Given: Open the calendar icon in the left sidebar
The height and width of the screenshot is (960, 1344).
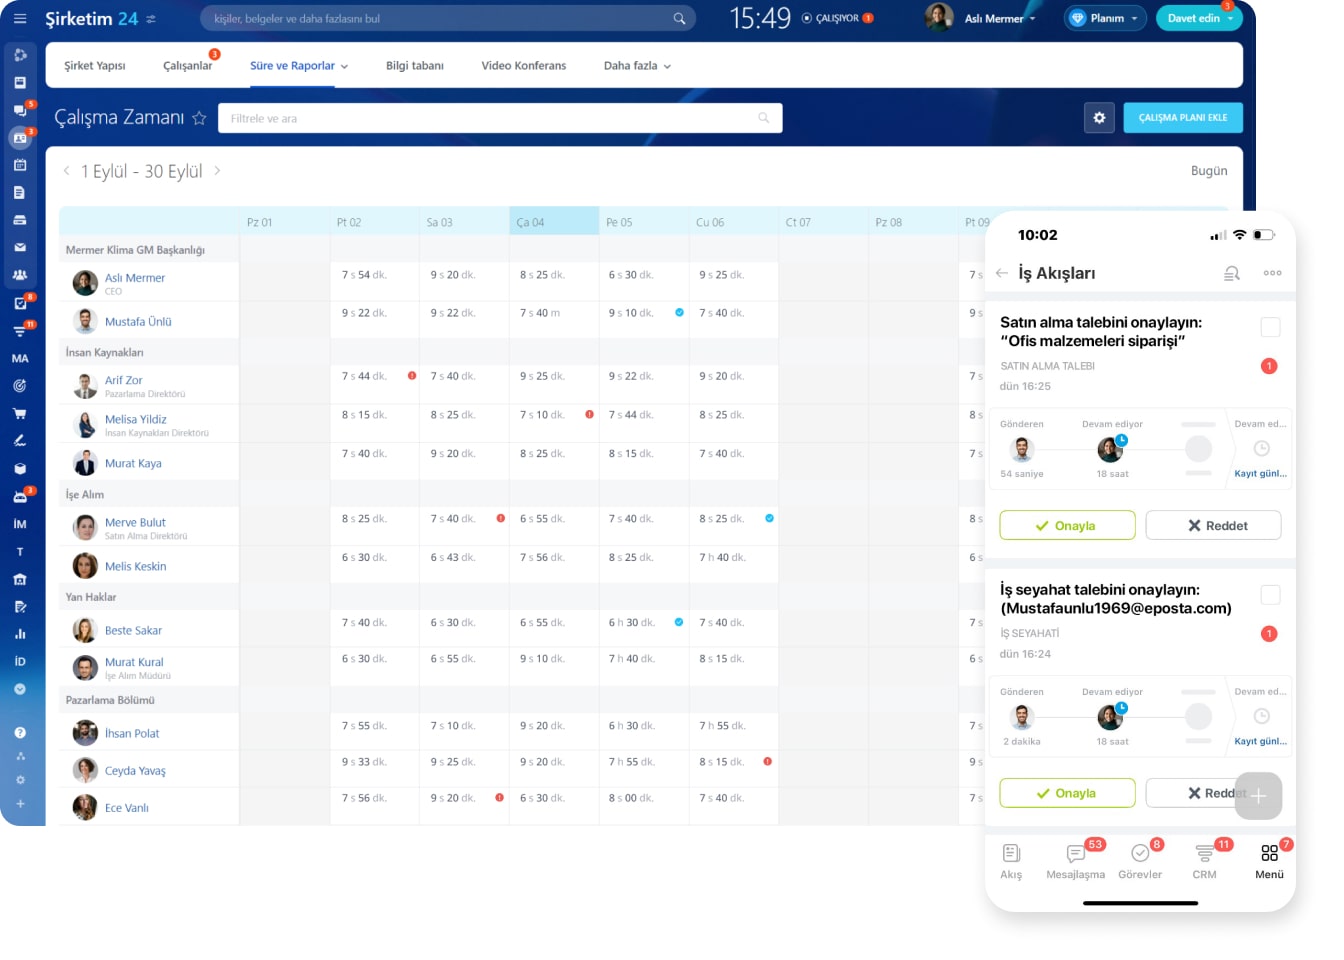Looking at the screenshot, I should point(22,164).
